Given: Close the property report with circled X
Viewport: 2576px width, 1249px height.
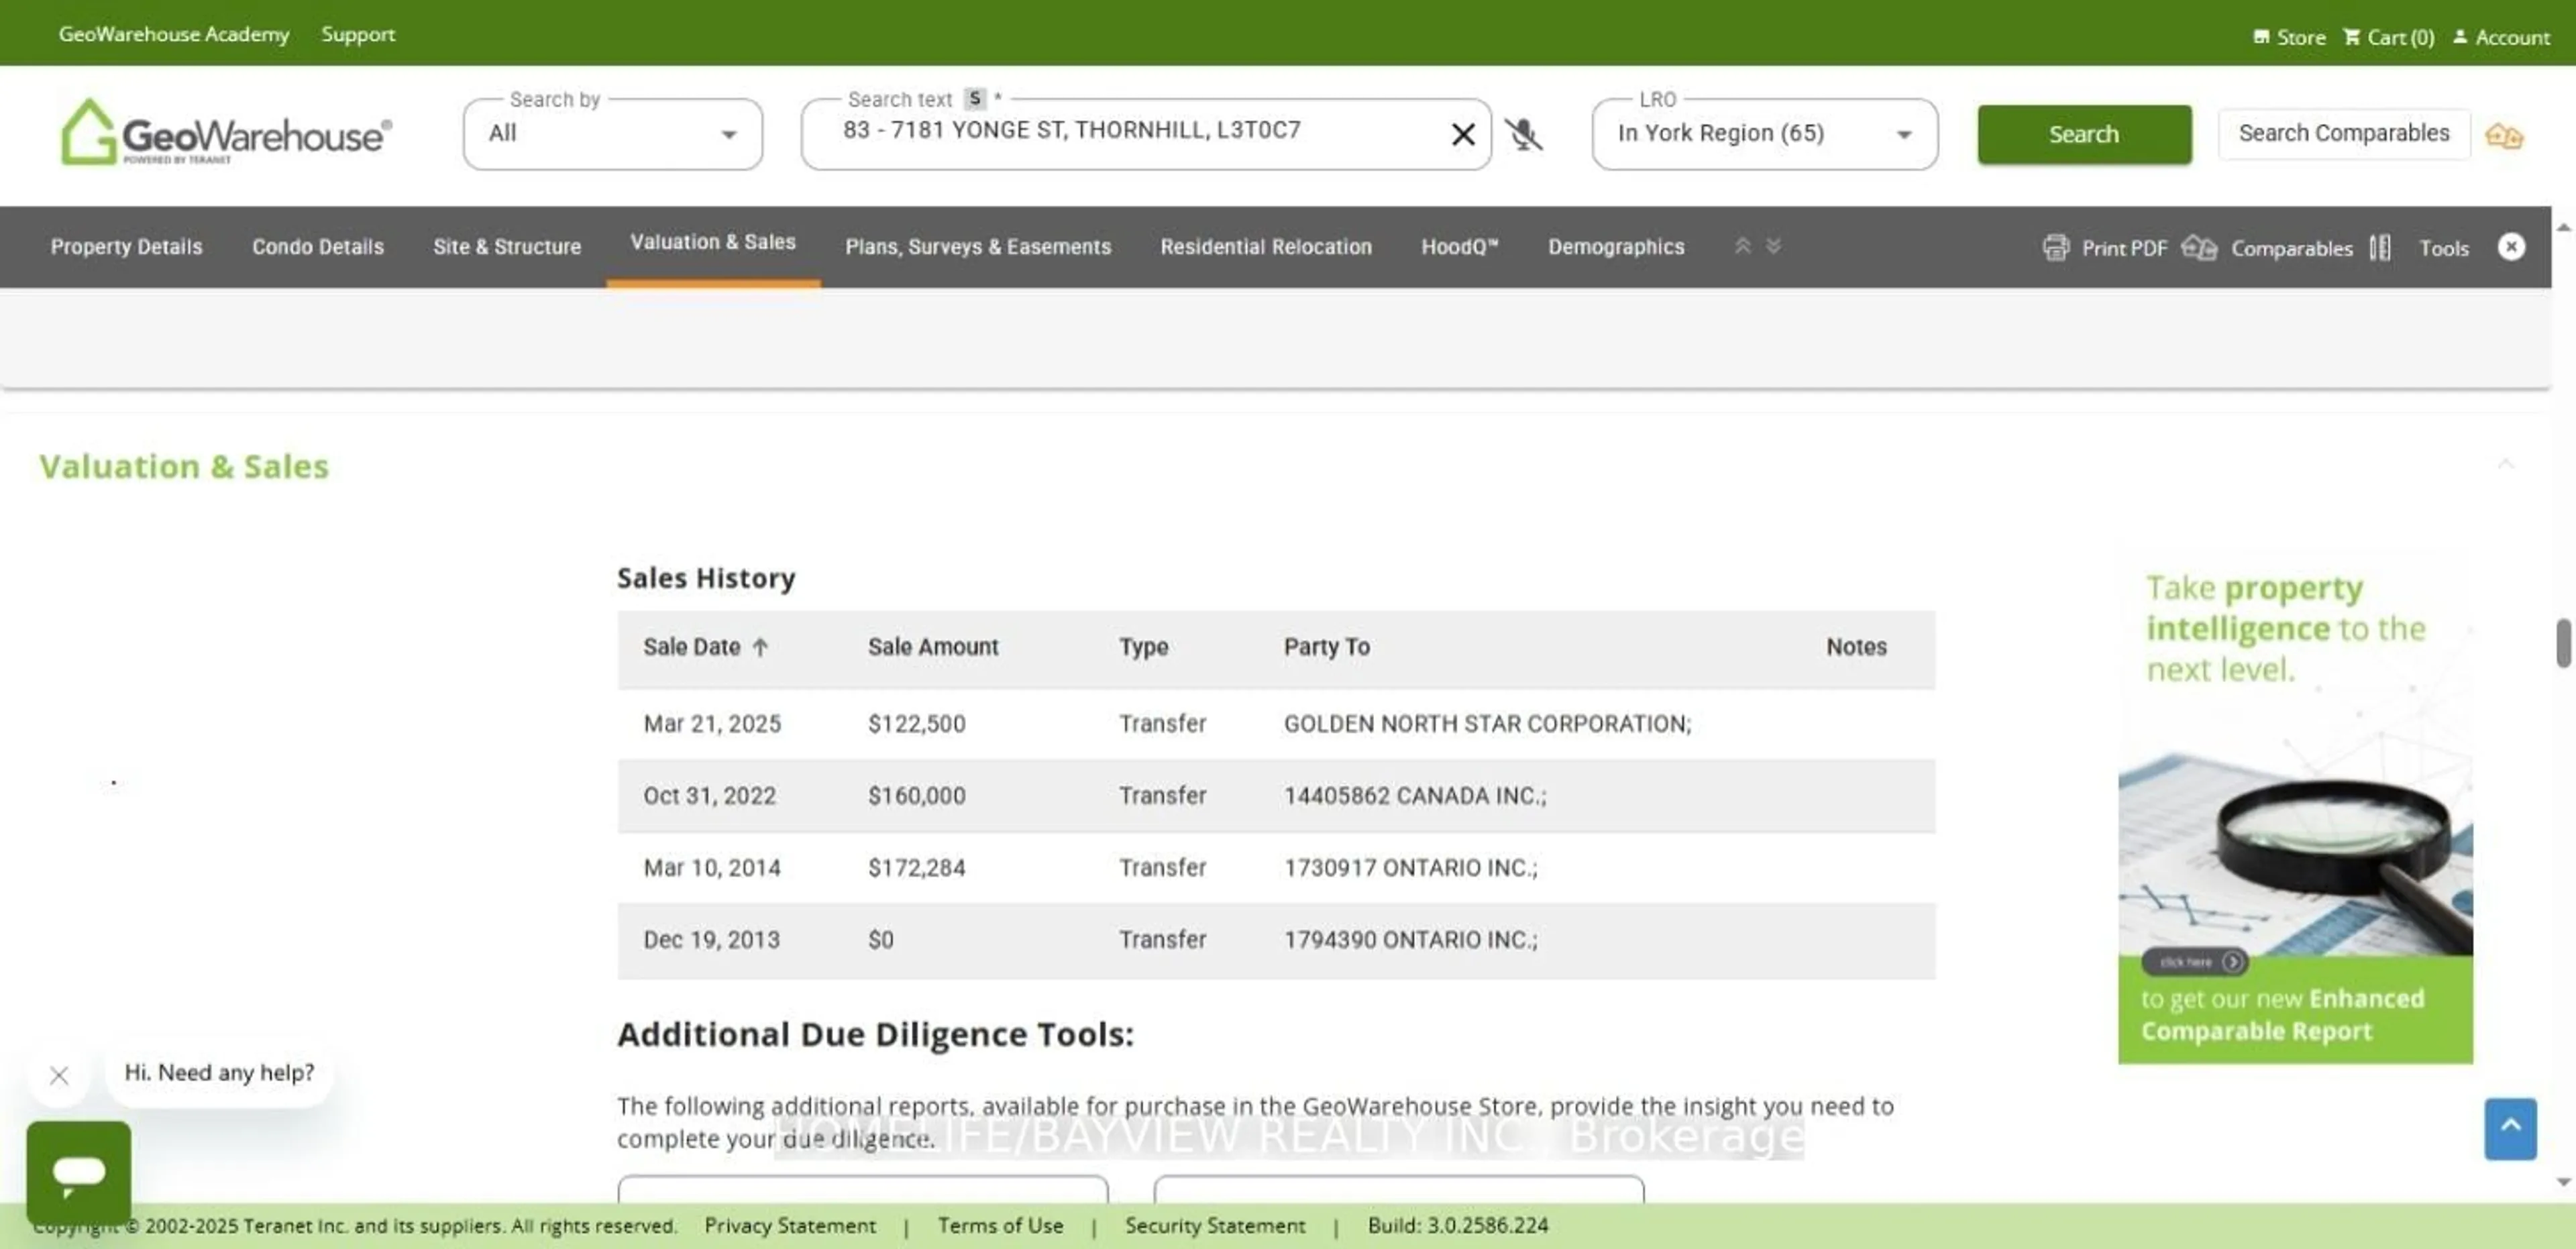Looking at the screenshot, I should click(x=2510, y=246).
